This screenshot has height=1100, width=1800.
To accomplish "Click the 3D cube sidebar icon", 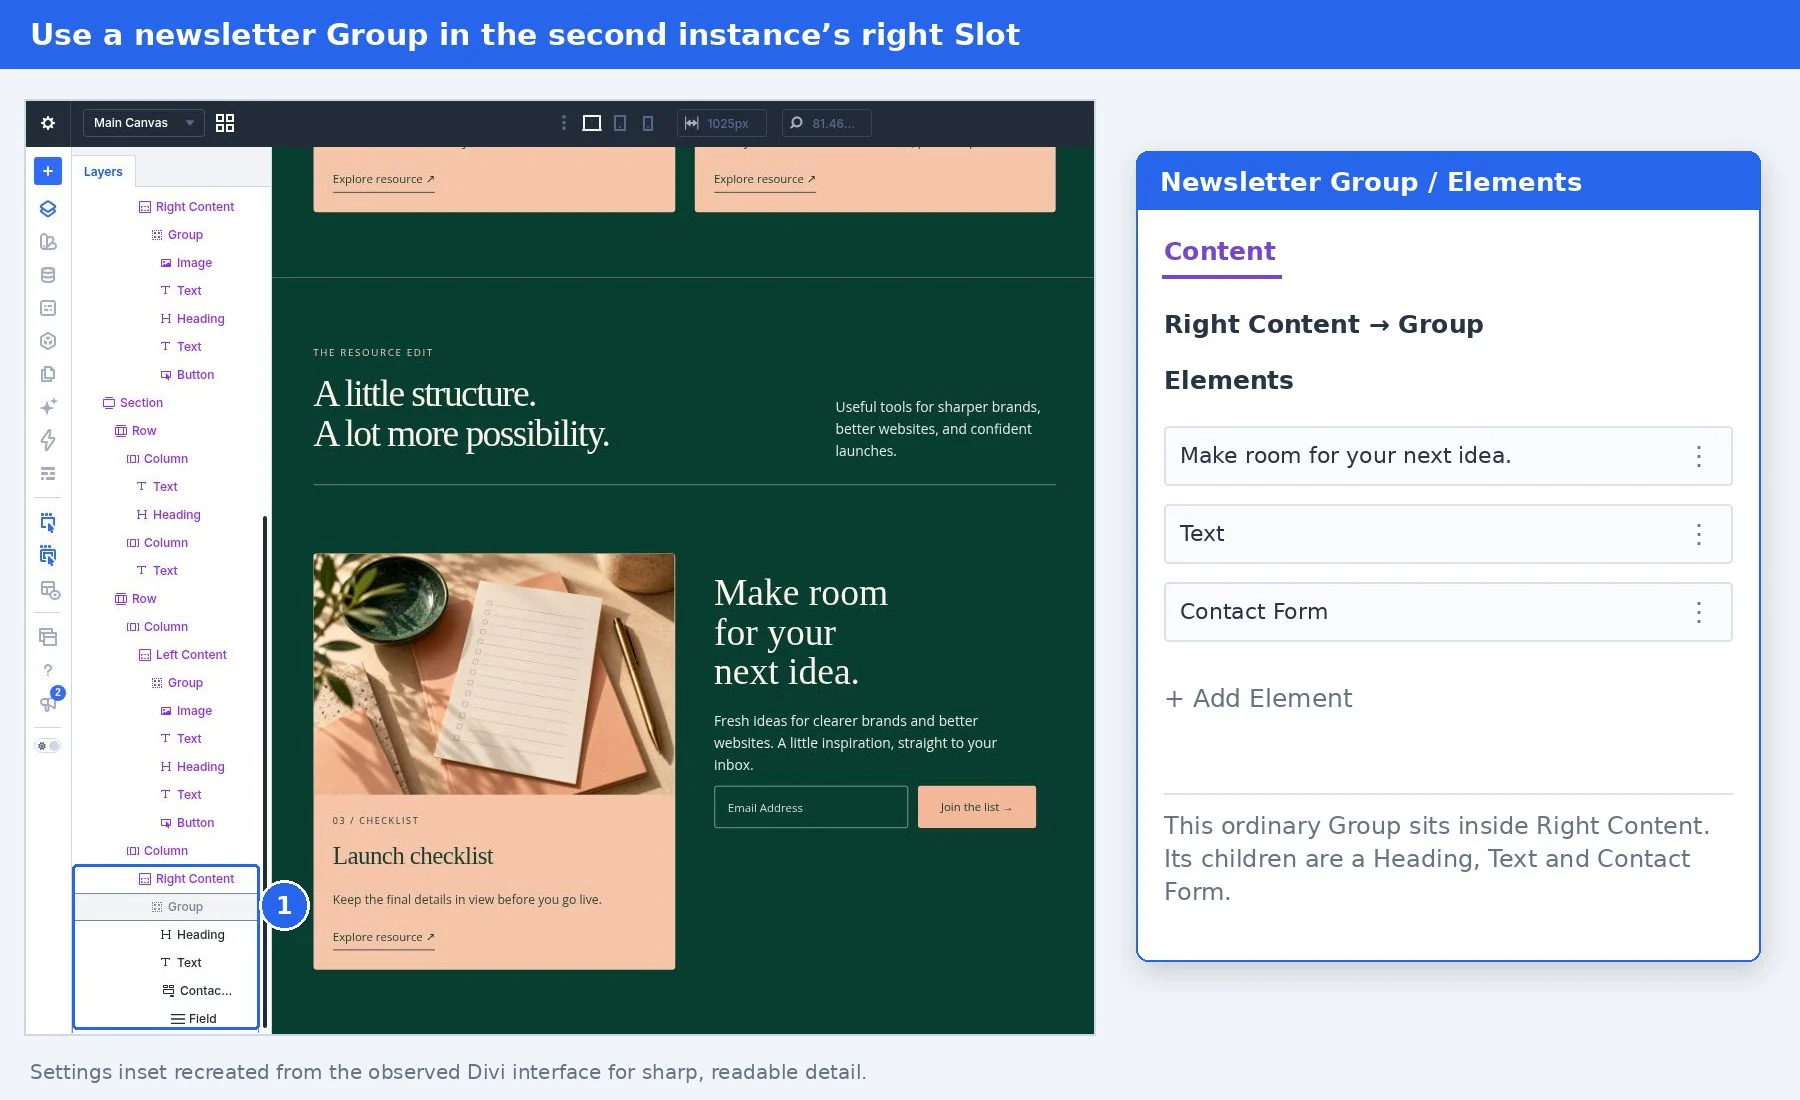I will coord(48,341).
